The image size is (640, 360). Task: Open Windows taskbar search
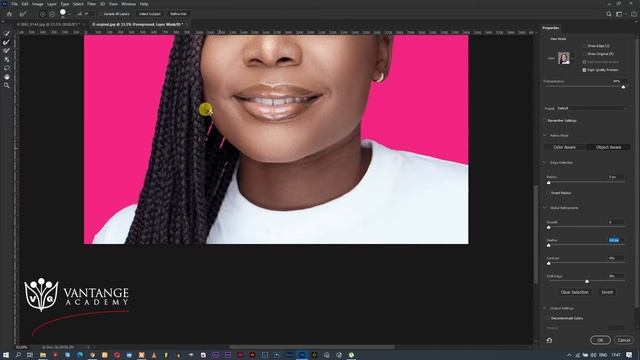point(18,355)
